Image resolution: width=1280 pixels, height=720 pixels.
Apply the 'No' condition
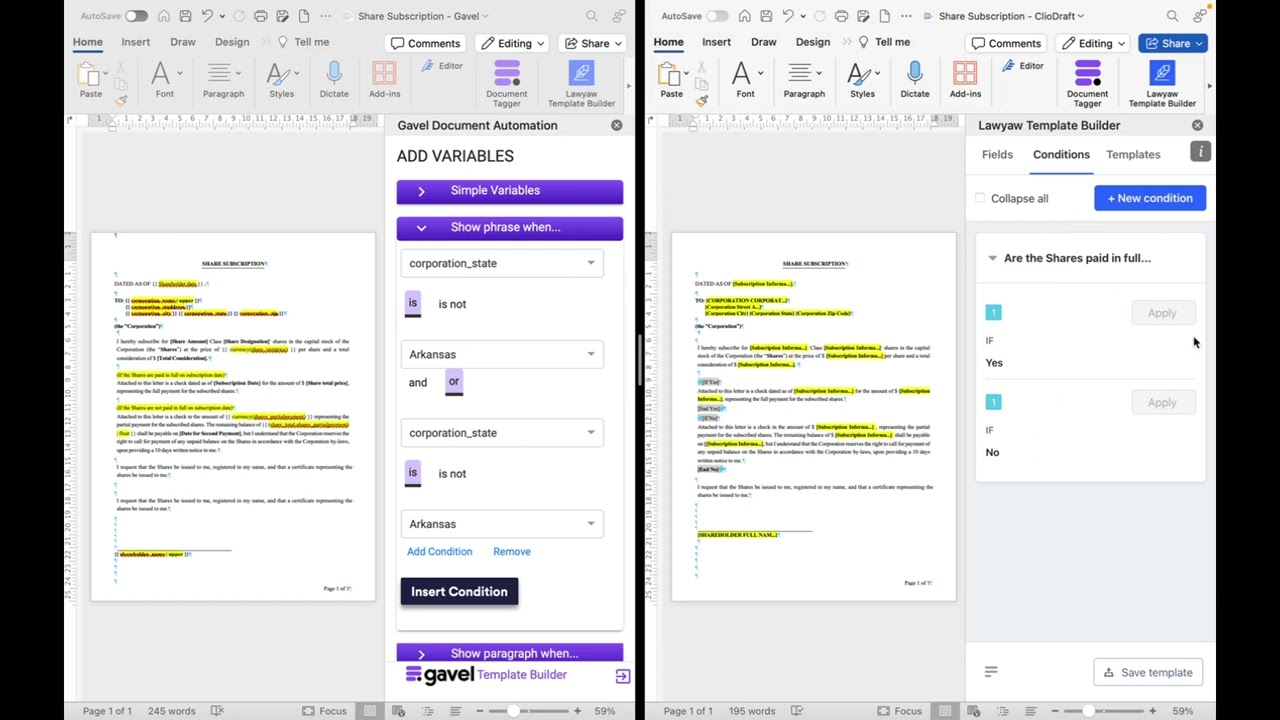[x=1162, y=403]
